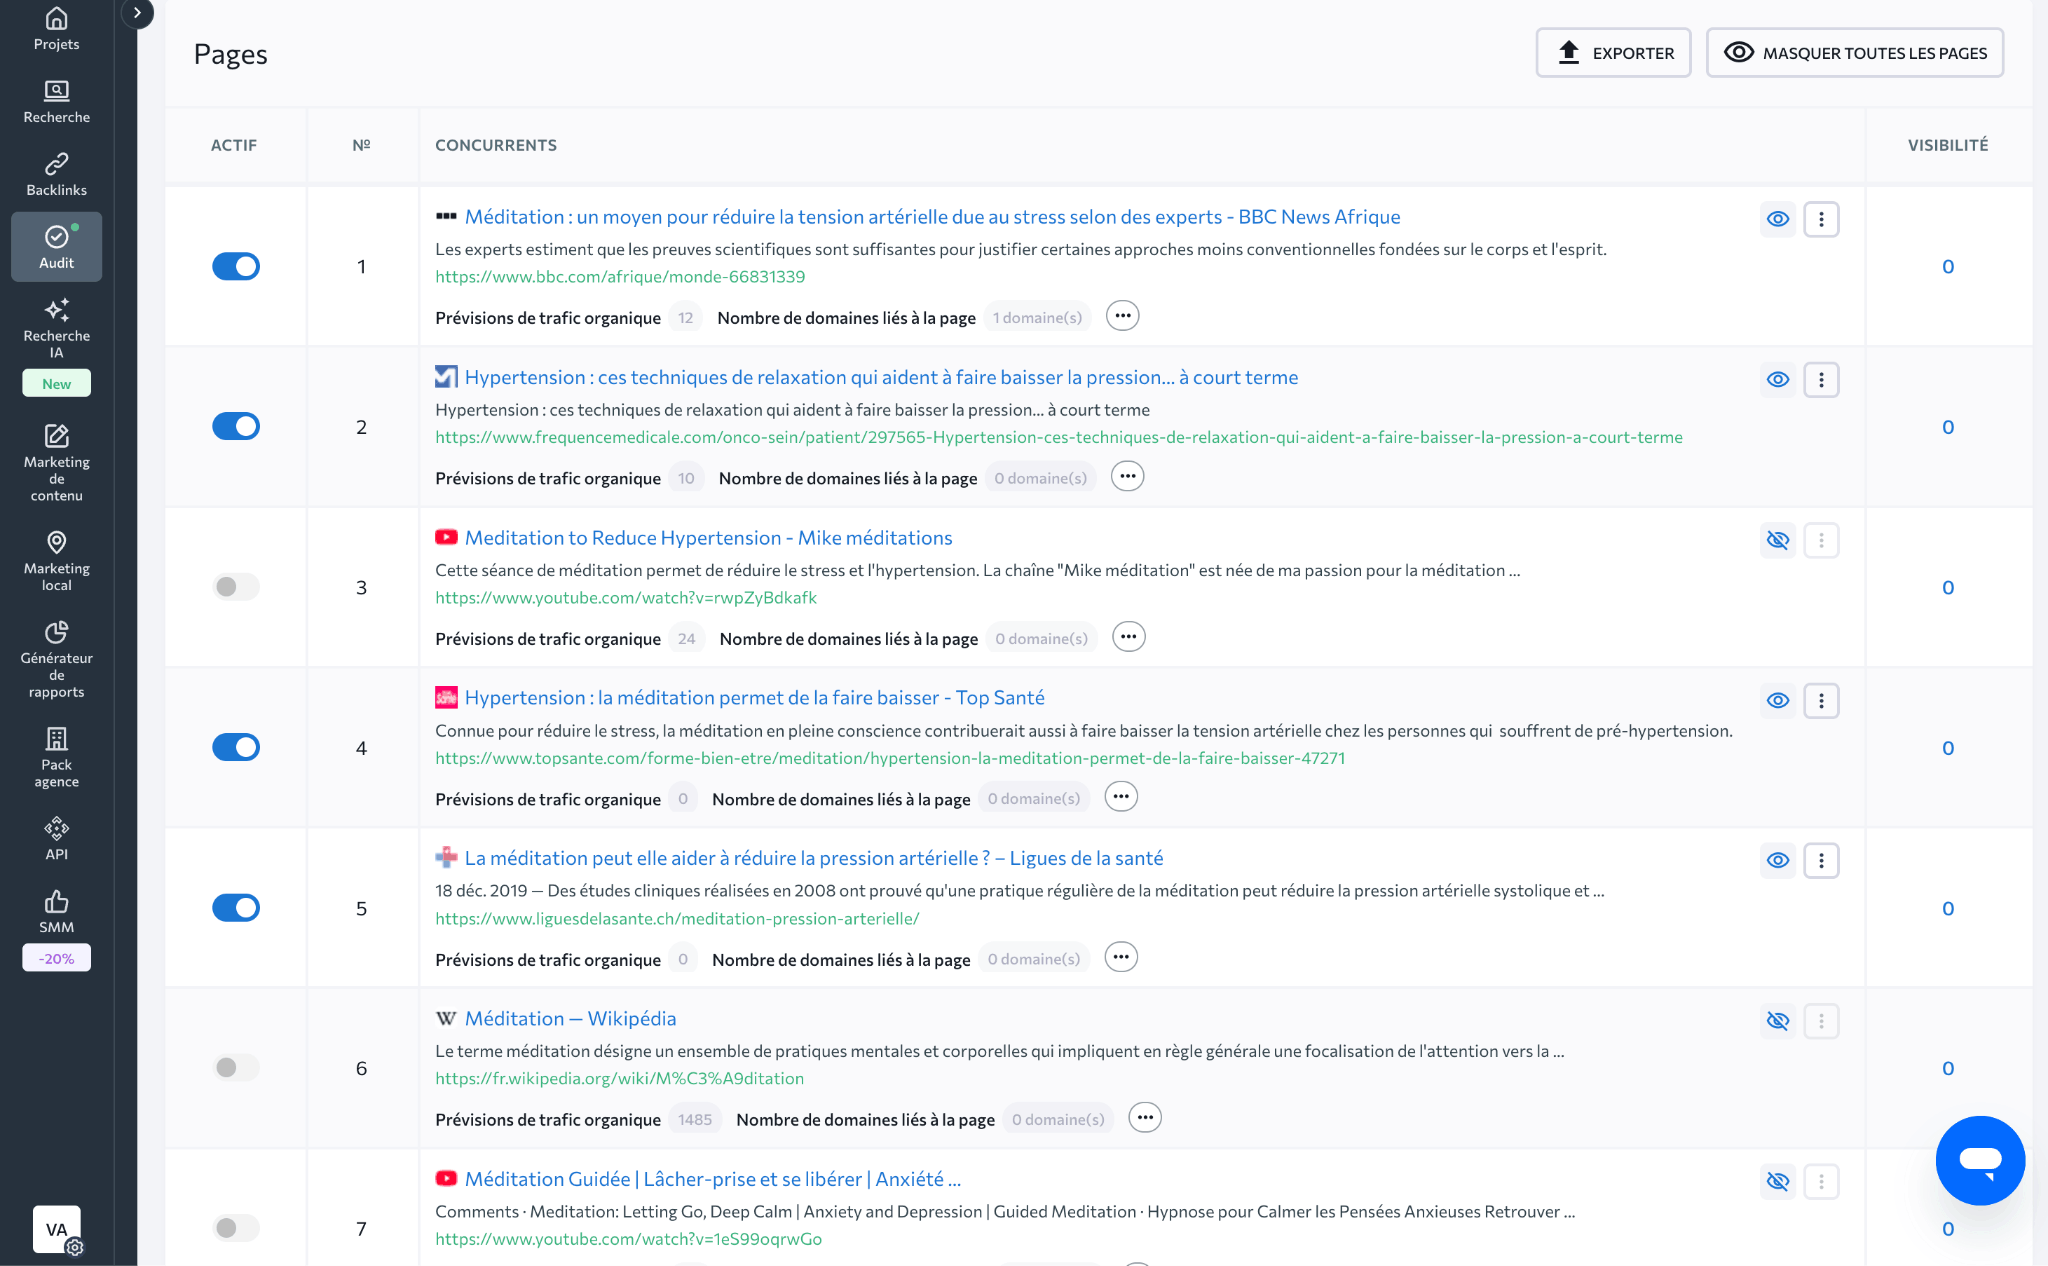Visit the fr.wikipedia.org URL
Viewport: 2048px width, 1266px height.
(x=619, y=1078)
